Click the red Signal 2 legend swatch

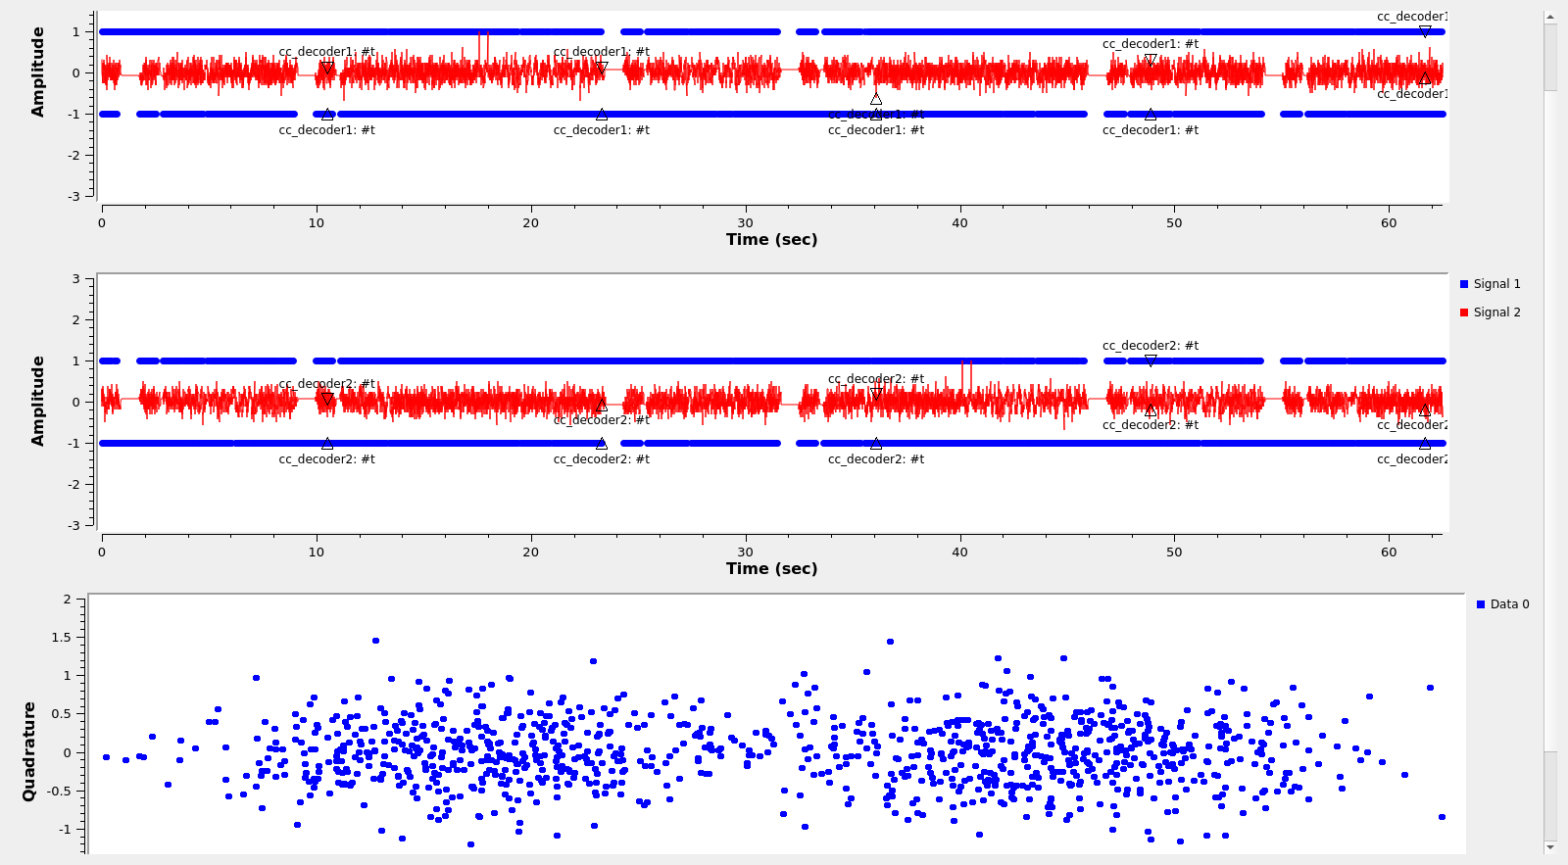pos(1464,313)
